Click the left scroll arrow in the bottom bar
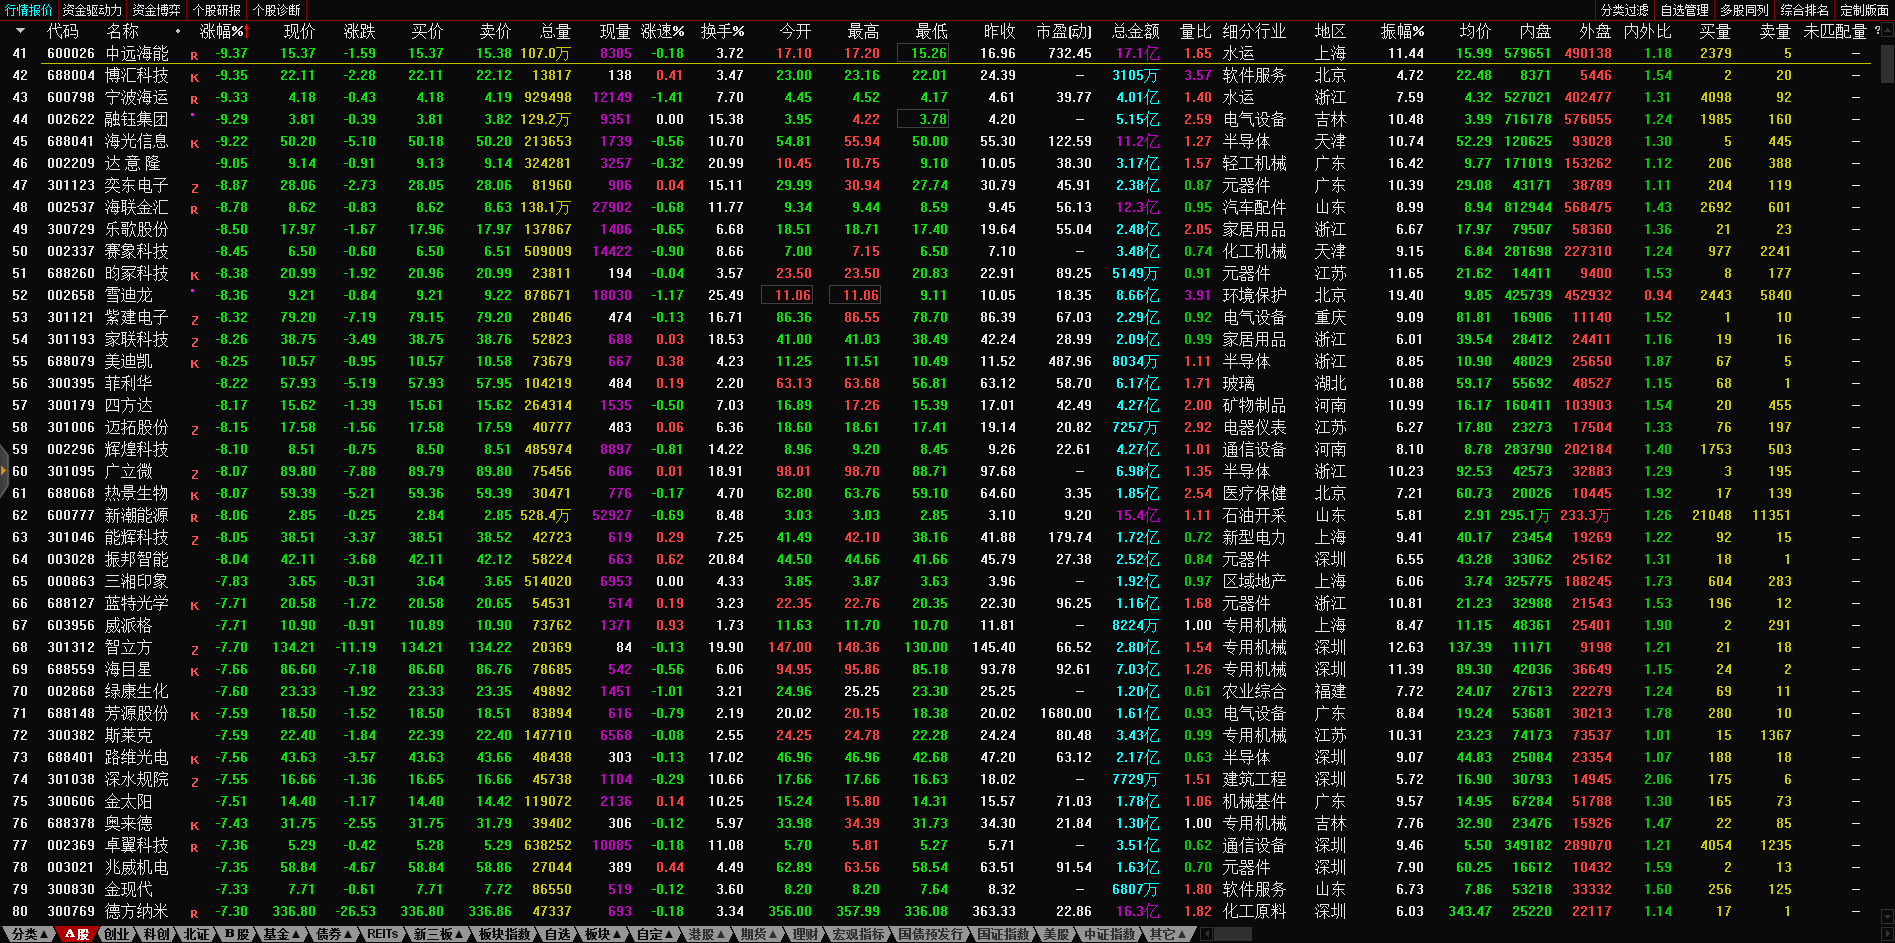Image resolution: width=1895 pixels, height=943 pixels. point(1207,934)
